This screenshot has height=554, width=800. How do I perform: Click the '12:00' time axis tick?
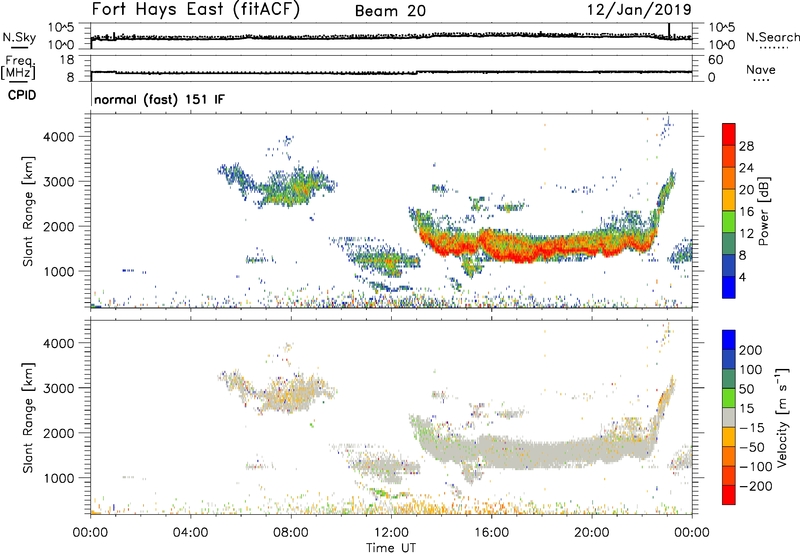[x=391, y=532]
